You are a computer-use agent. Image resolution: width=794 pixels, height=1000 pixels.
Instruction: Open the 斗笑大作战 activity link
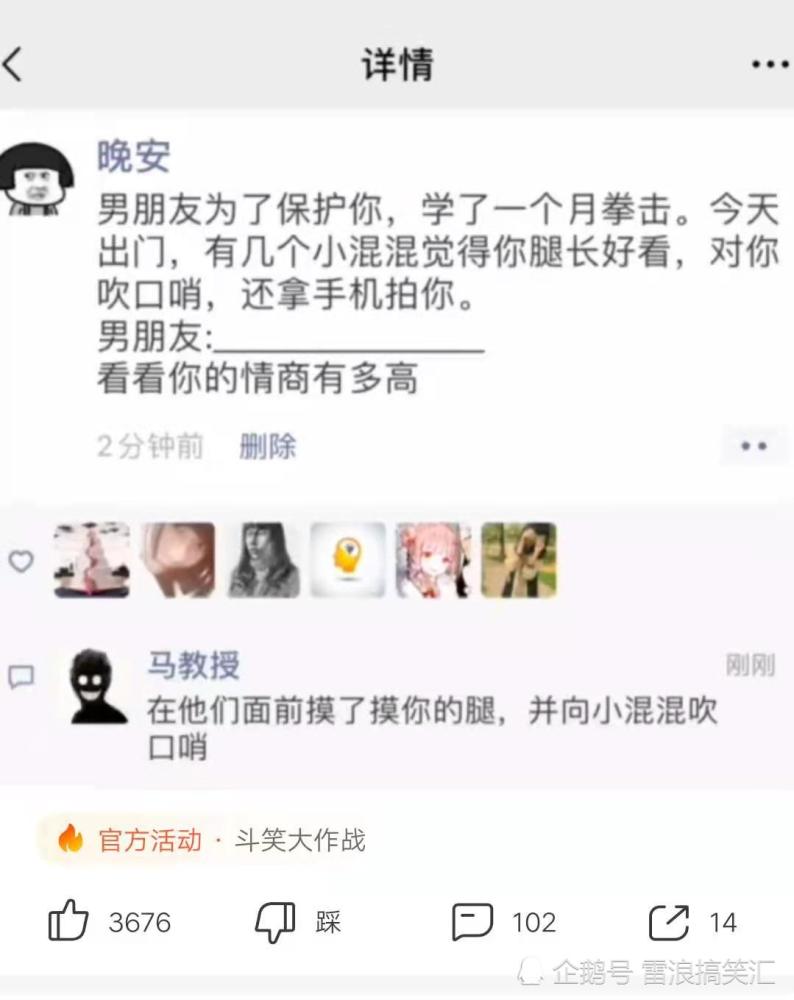[300, 840]
